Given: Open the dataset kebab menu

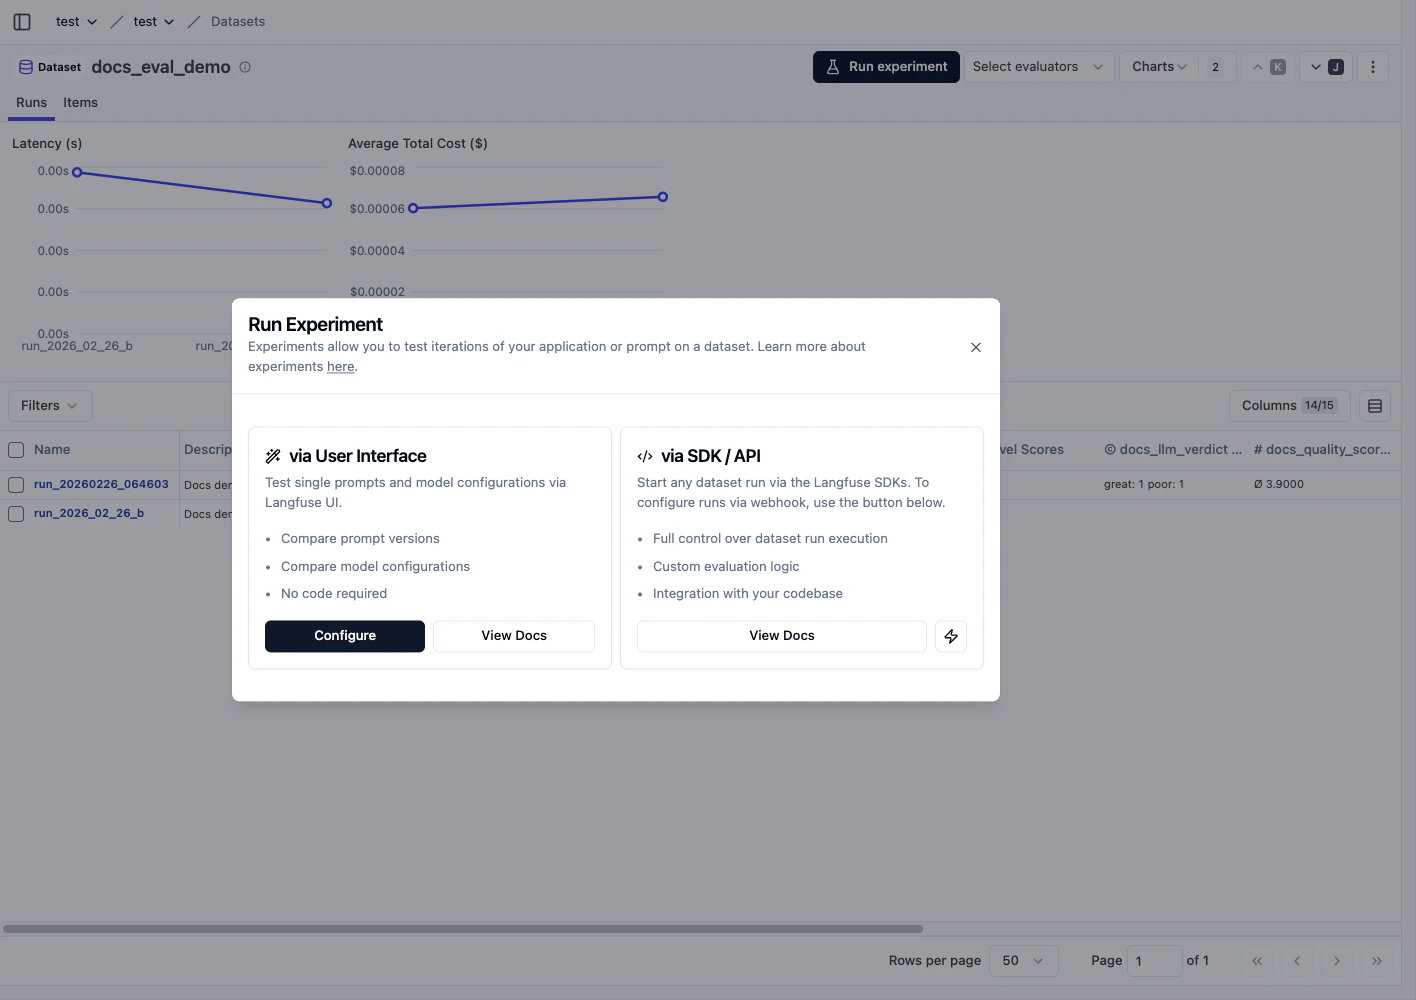Looking at the screenshot, I should [1373, 66].
